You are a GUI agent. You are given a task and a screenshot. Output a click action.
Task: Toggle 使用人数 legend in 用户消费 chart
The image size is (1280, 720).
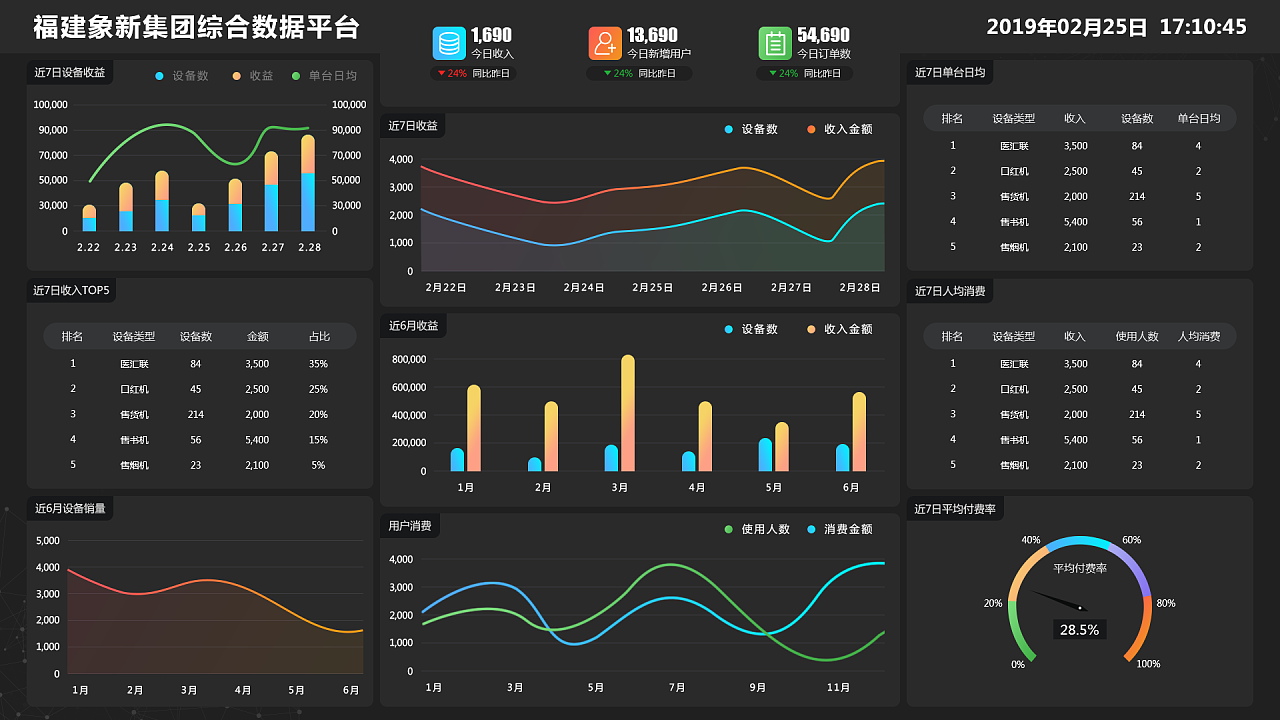pos(757,529)
